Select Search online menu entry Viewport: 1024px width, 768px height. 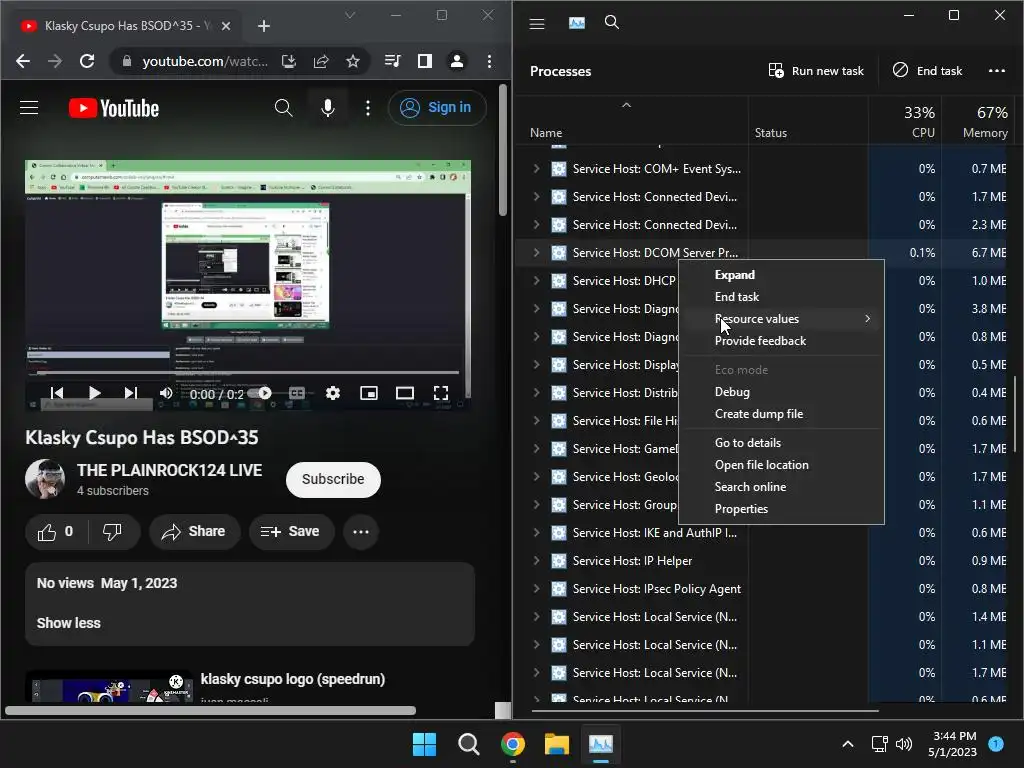tap(750, 487)
